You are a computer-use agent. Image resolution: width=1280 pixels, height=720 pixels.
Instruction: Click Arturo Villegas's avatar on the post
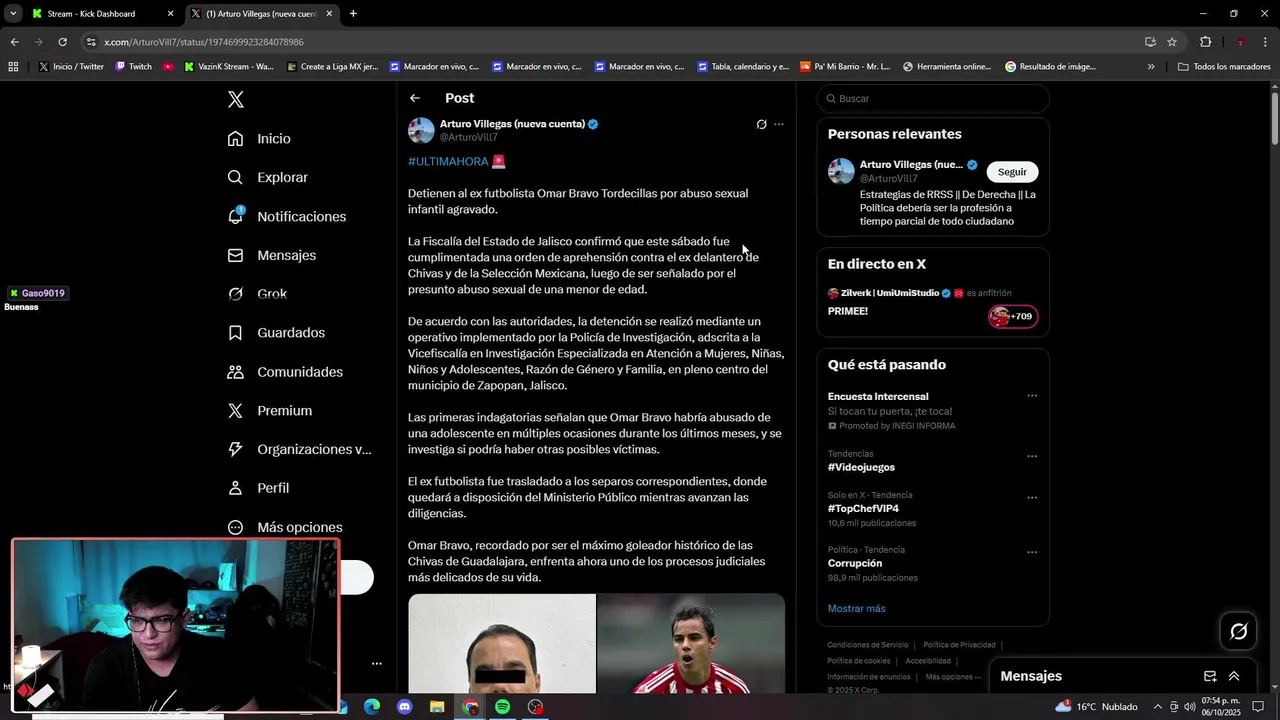(x=421, y=130)
